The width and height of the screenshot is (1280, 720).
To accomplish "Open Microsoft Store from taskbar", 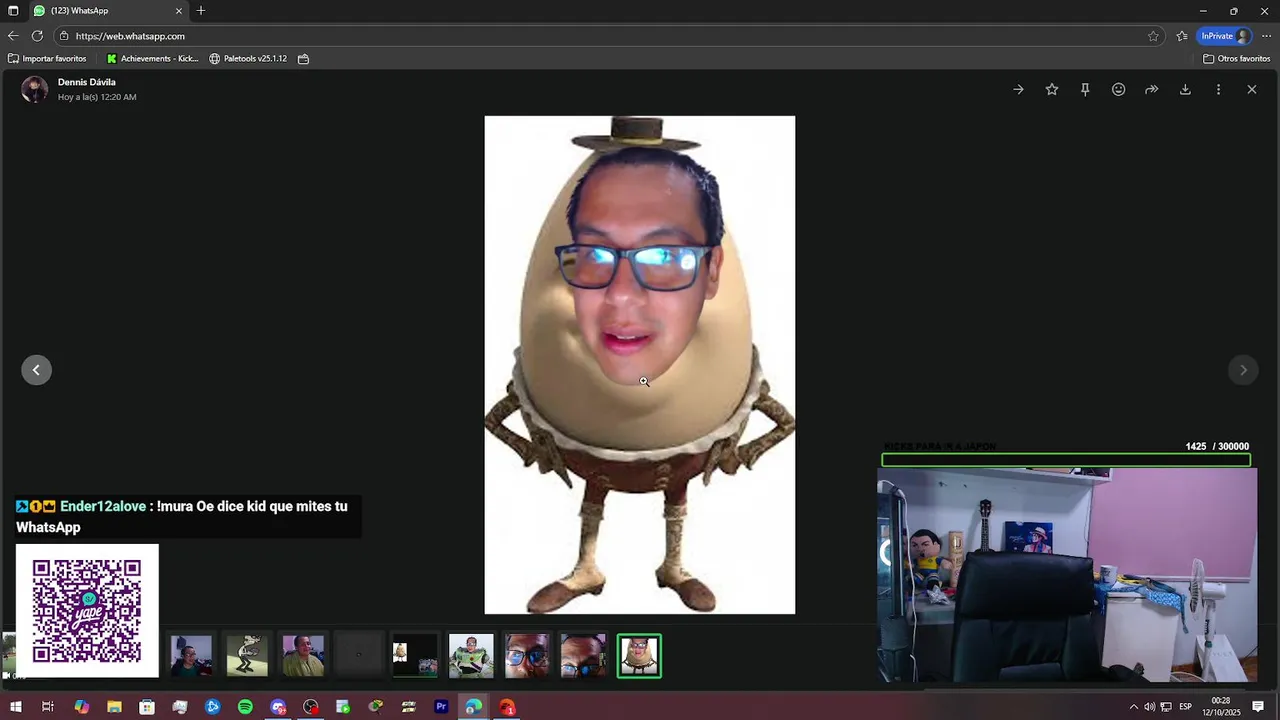I will [147, 707].
